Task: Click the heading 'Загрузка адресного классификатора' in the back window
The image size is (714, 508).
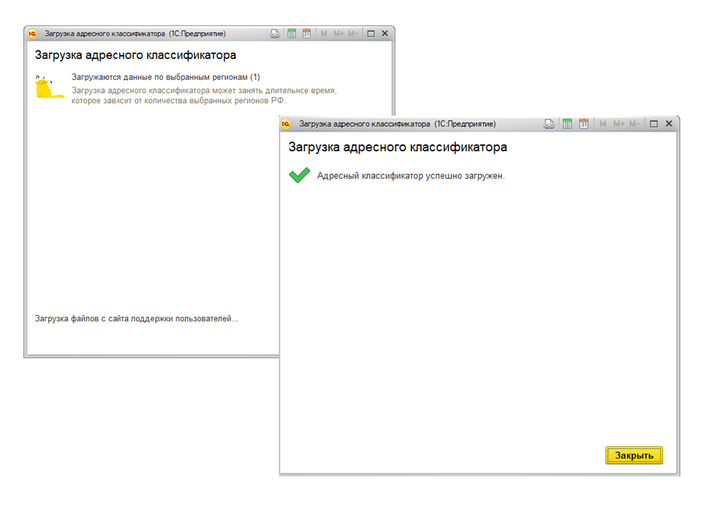Action: click(135, 55)
